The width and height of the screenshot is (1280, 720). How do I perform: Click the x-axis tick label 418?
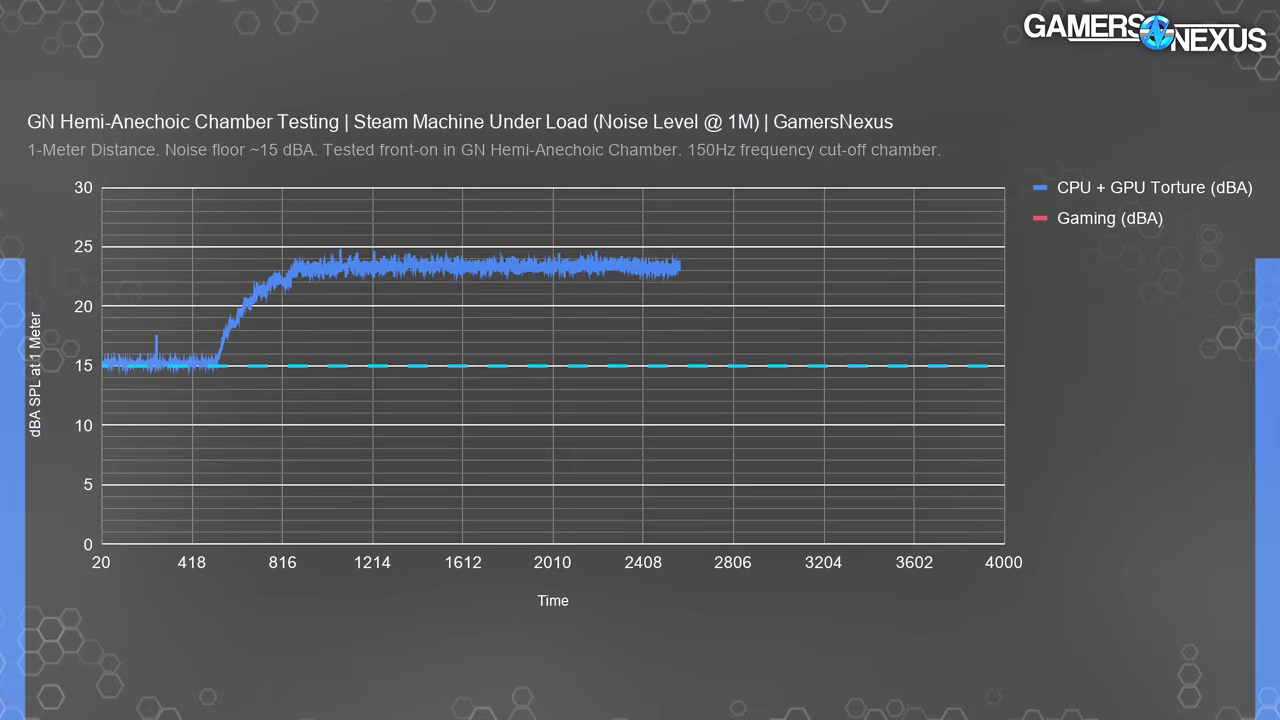click(192, 563)
